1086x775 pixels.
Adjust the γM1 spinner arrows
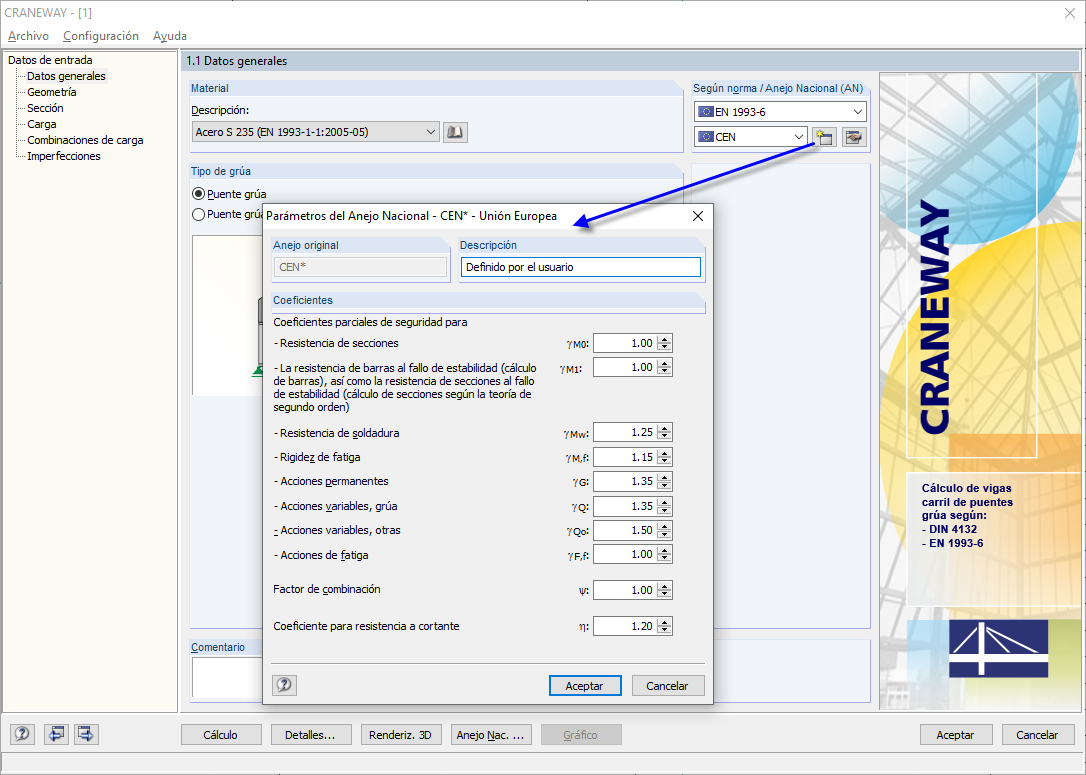(664, 367)
